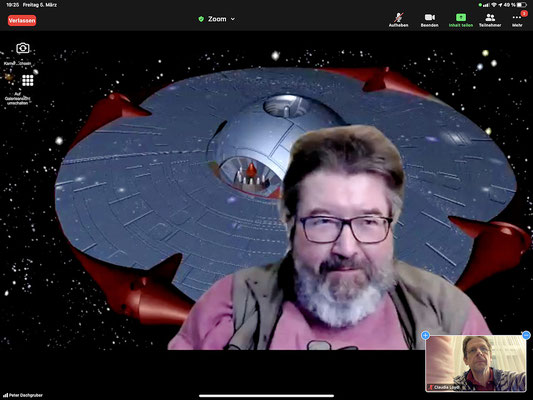This screenshot has width=533, height=400.
Task: Tap the Freitag date in status bar
Action: pyautogui.click(x=40, y=5)
